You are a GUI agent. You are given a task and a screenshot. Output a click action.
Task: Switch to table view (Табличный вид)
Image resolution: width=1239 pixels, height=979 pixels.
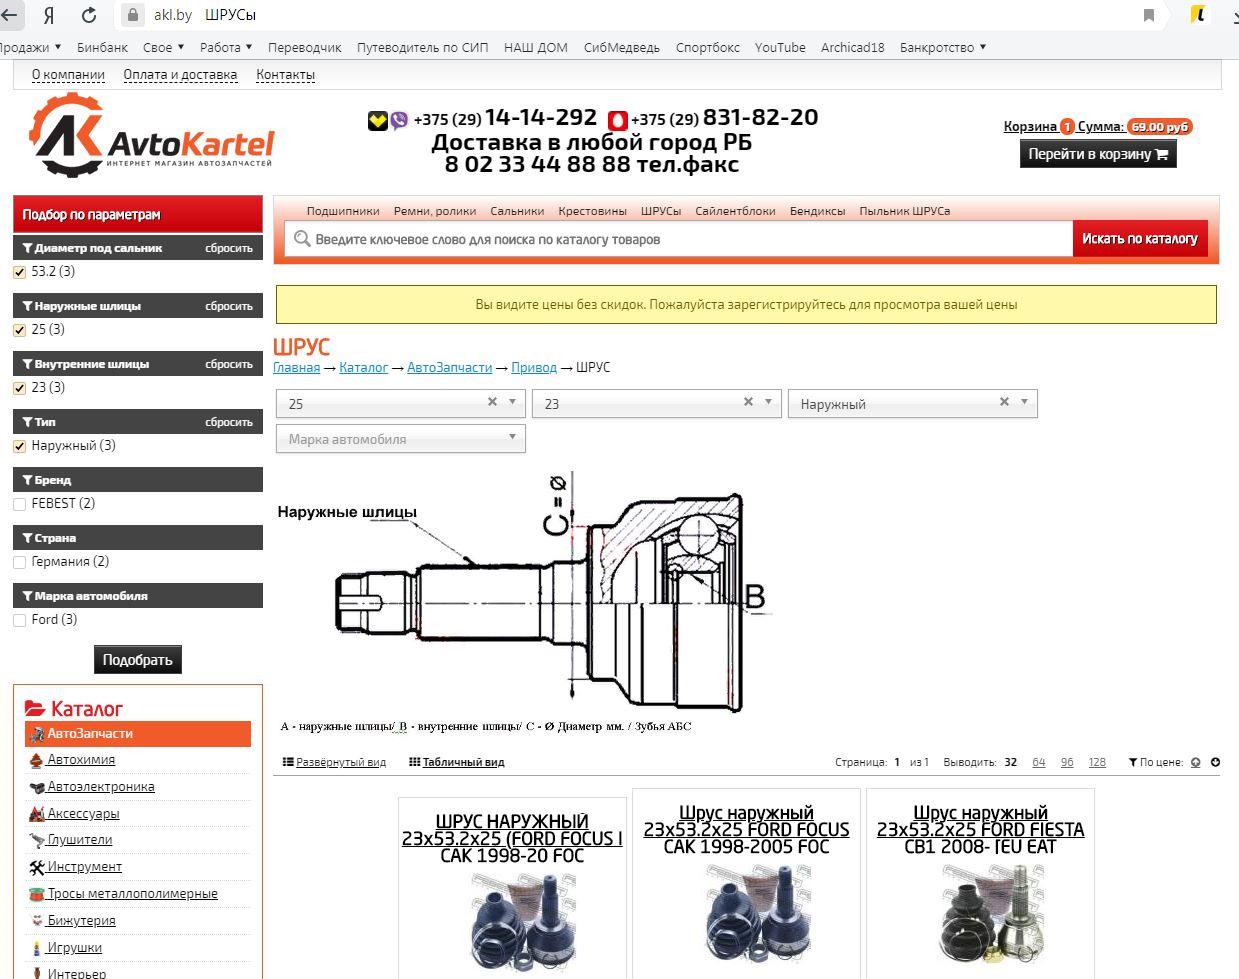[x=456, y=762]
